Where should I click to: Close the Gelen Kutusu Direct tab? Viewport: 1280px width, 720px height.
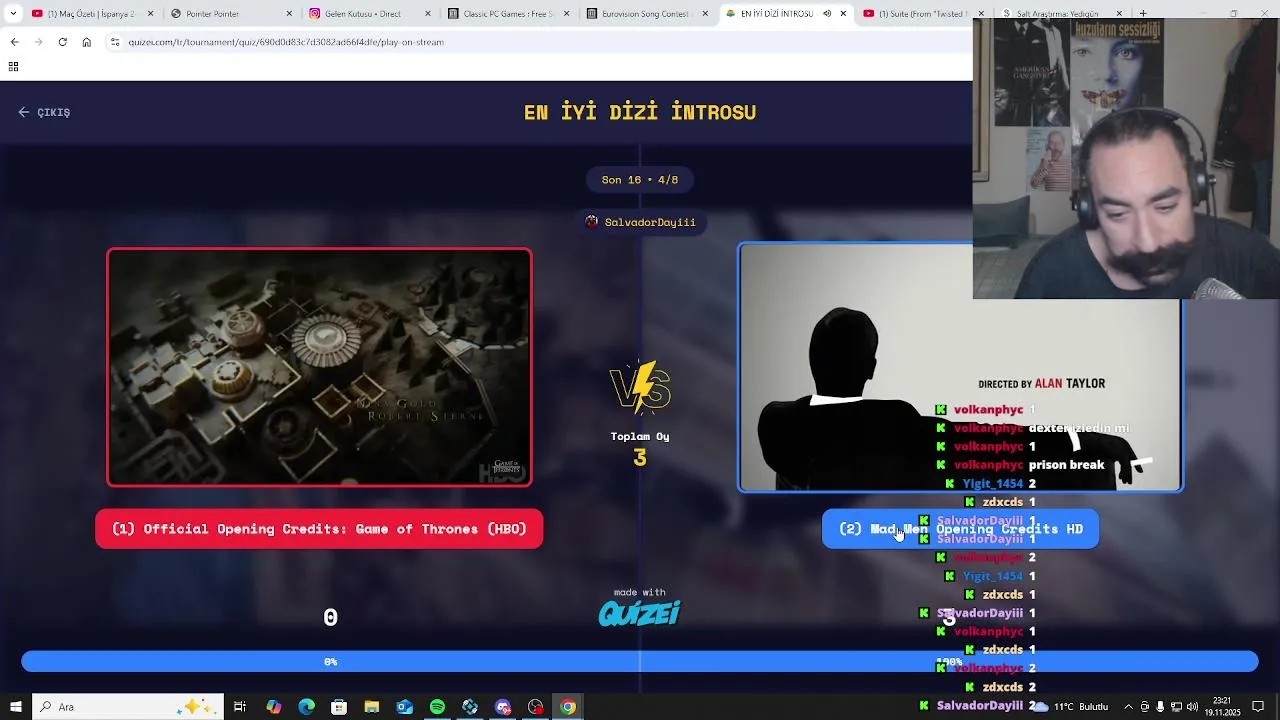coord(428,14)
